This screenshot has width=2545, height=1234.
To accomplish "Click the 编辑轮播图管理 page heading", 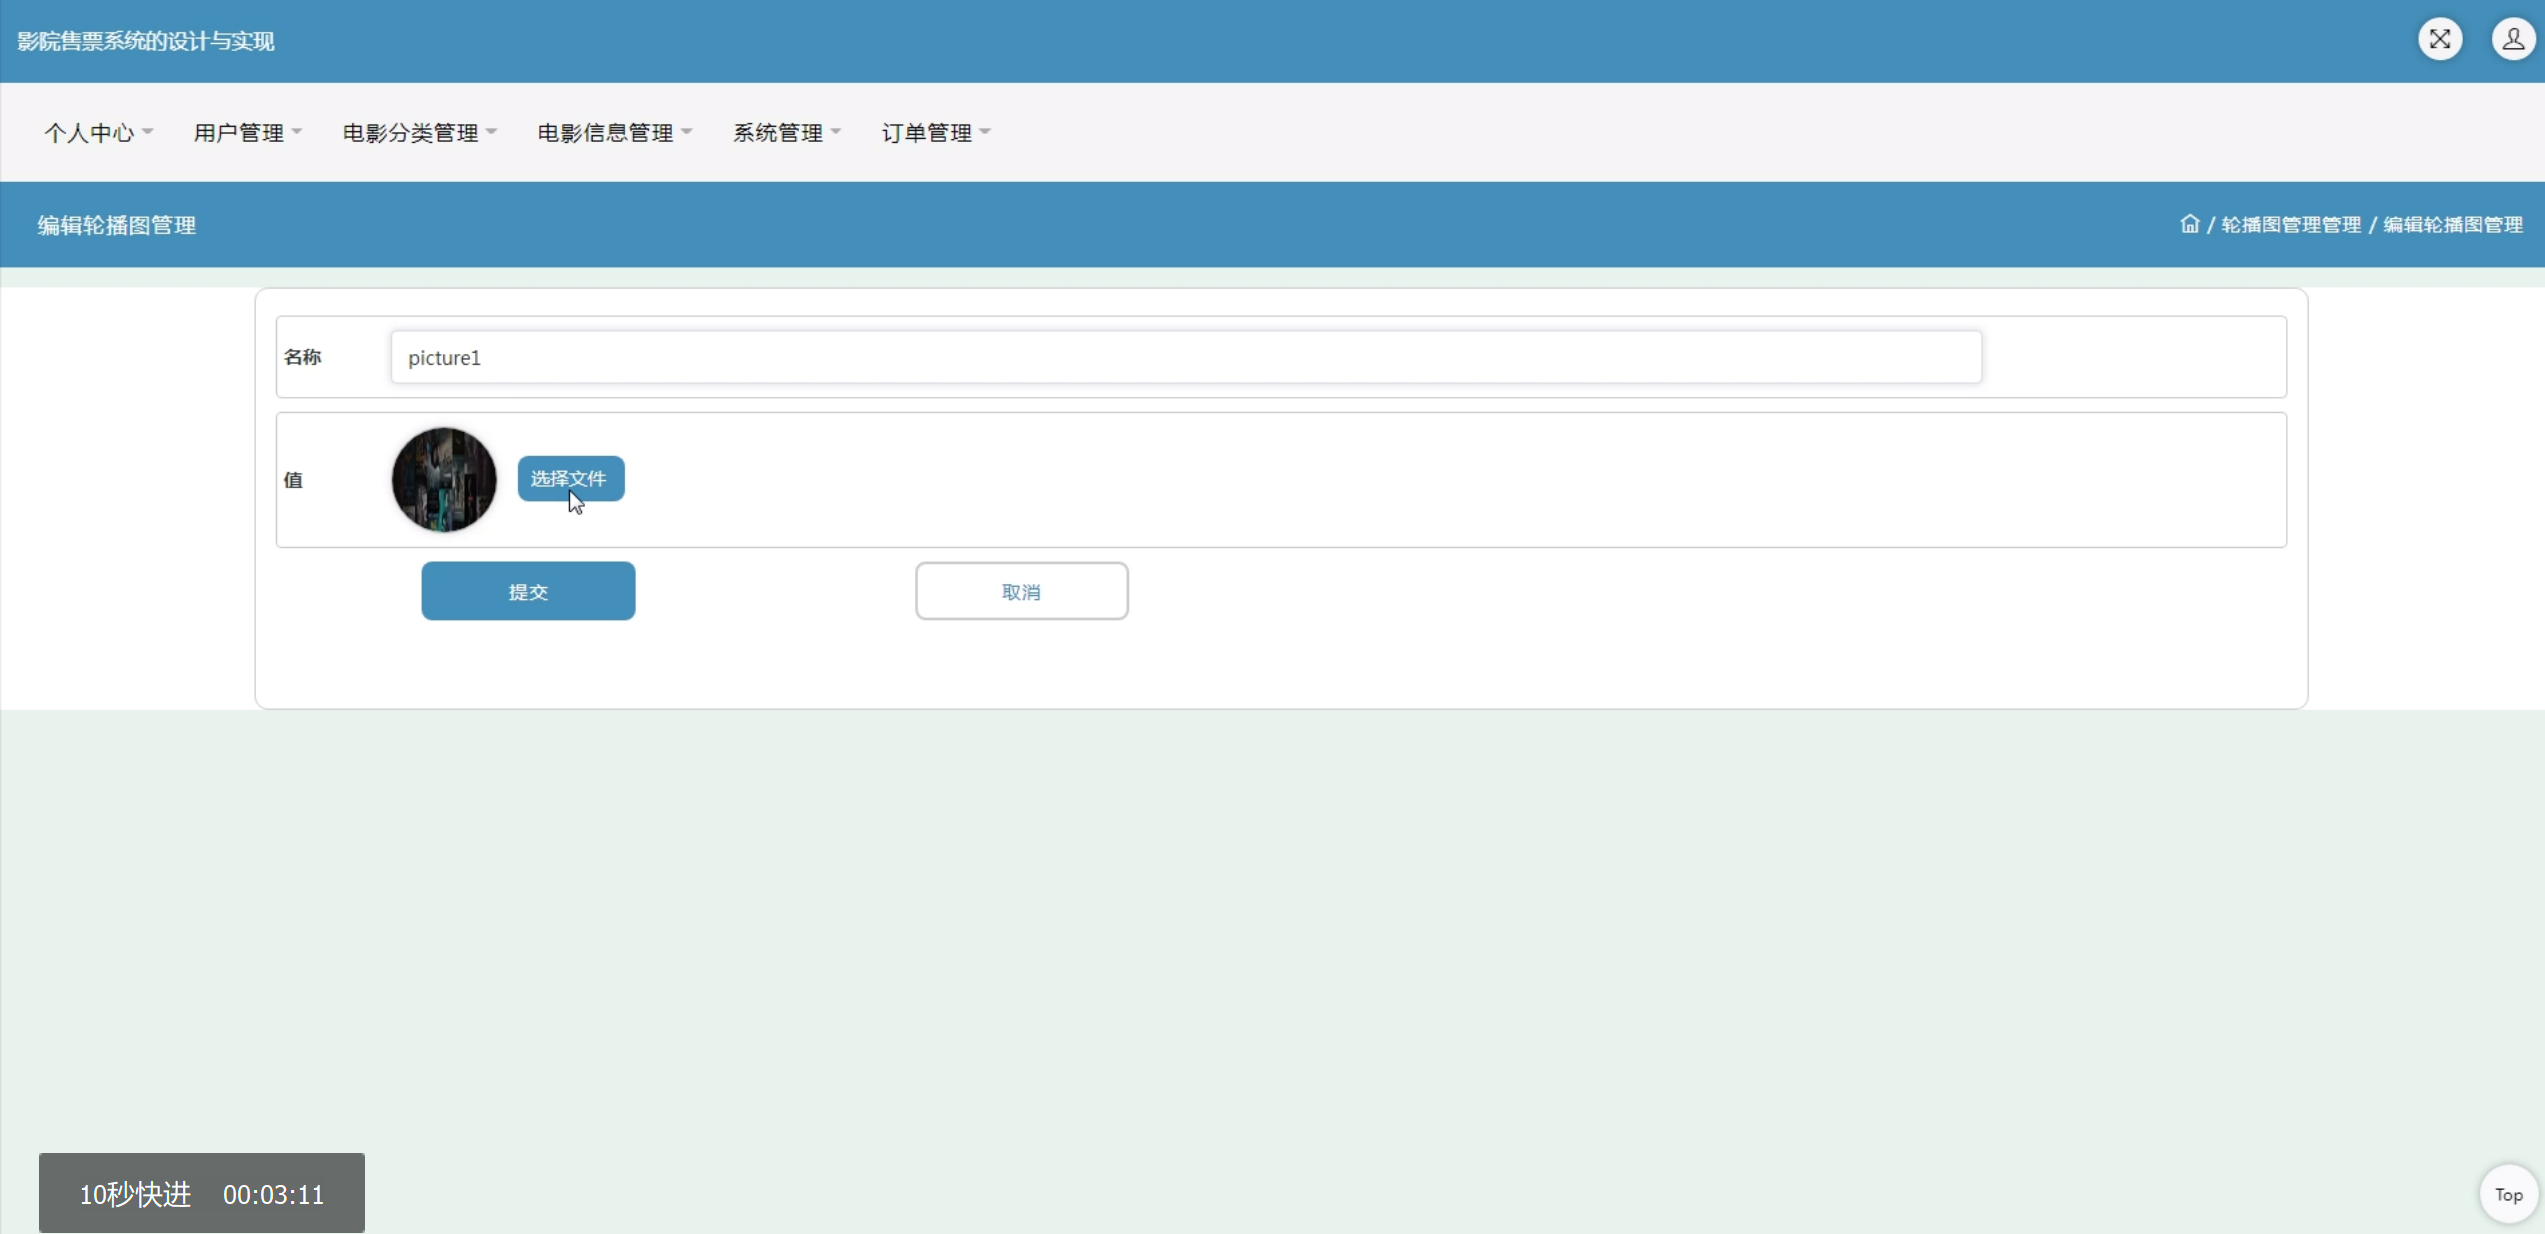I will pos(117,225).
